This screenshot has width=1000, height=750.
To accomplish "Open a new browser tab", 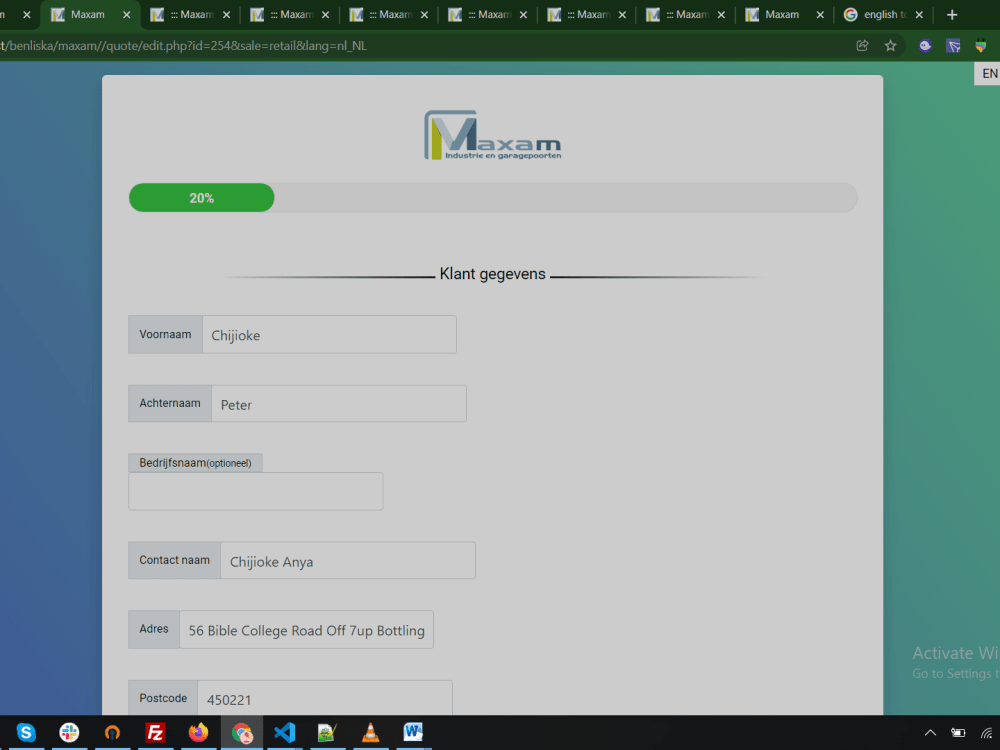I will pos(952,15).
